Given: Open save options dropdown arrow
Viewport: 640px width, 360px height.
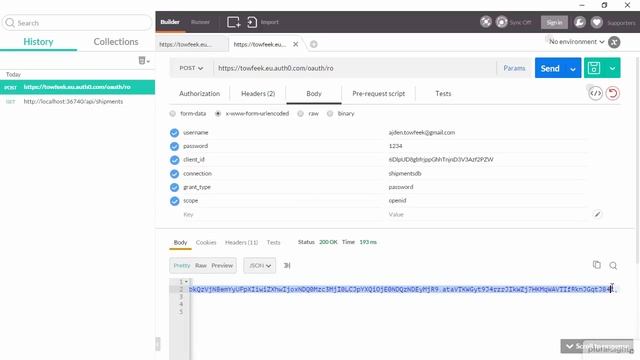Looking at the screenshot, I should (x=612, y=68).
